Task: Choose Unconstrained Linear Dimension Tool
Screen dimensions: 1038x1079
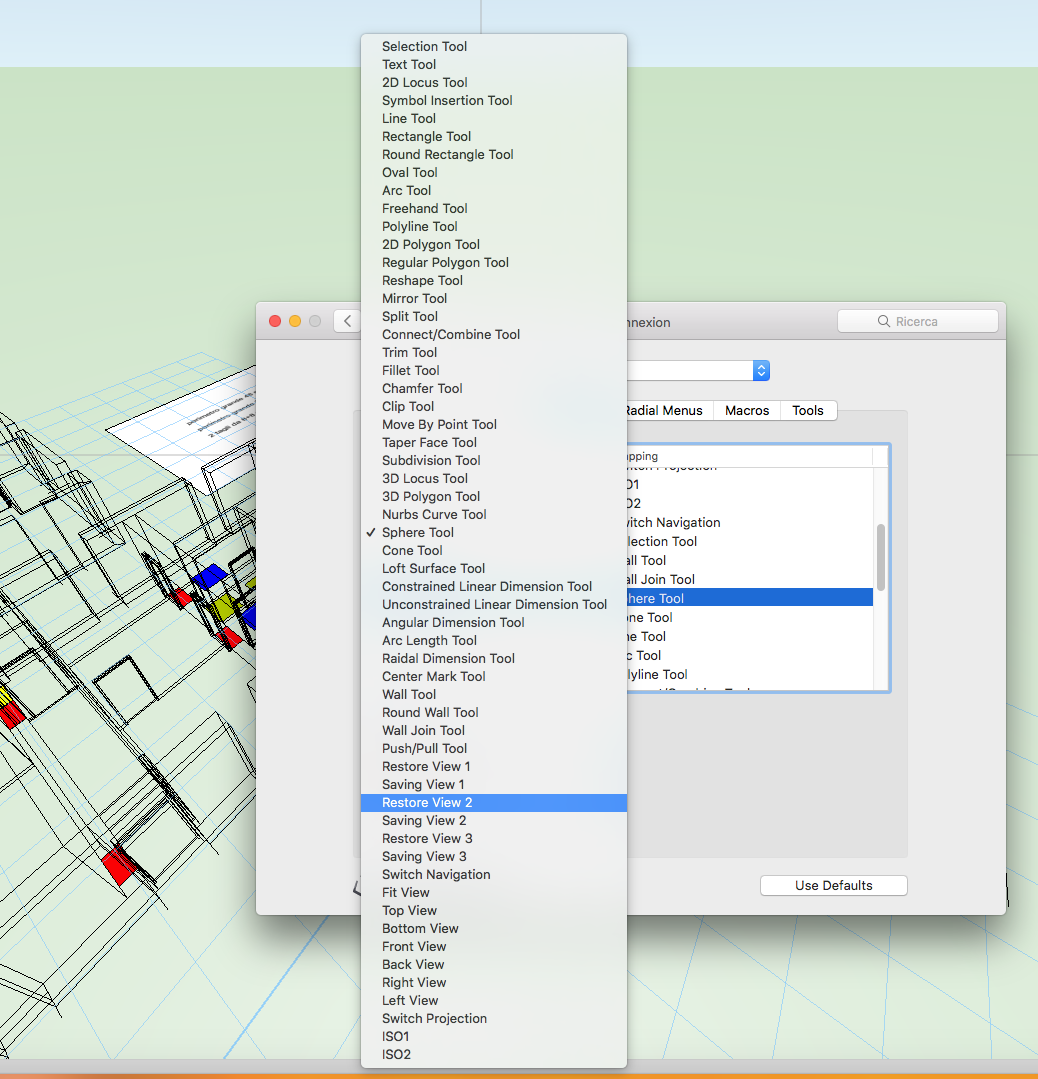Action: (494, 604)
